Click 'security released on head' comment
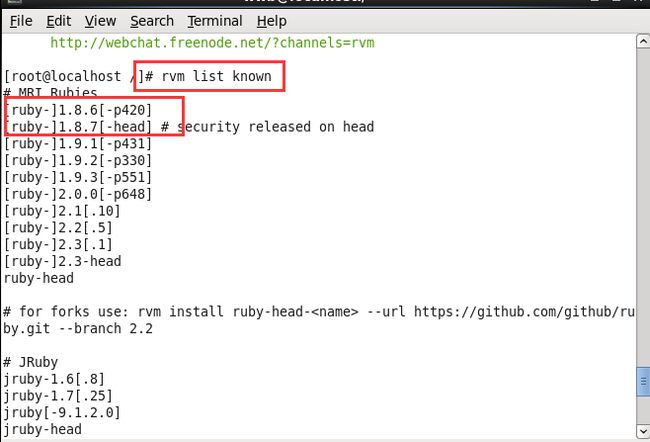Viewport: 650px width, 442px height. 276,126
